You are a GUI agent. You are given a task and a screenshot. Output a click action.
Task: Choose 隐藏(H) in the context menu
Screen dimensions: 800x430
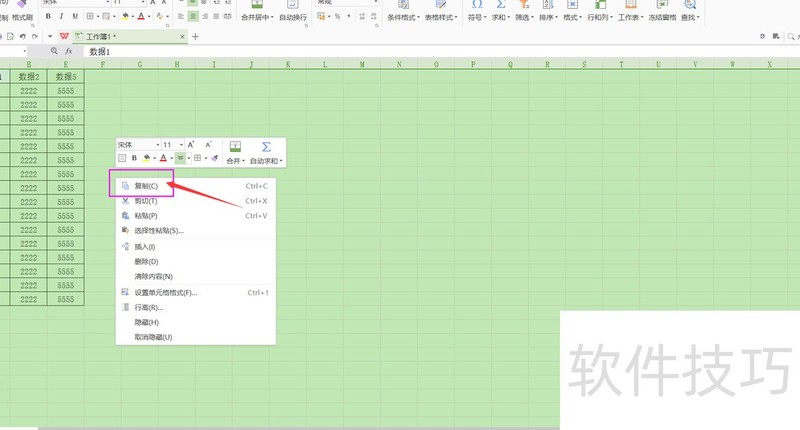[x=195, y=322]
